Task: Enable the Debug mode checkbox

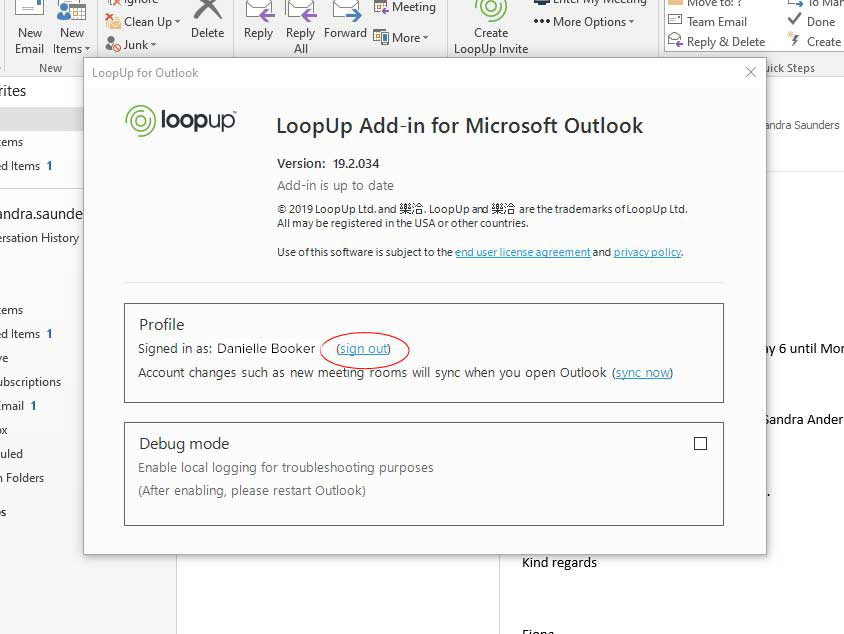Action: point(700,444)
